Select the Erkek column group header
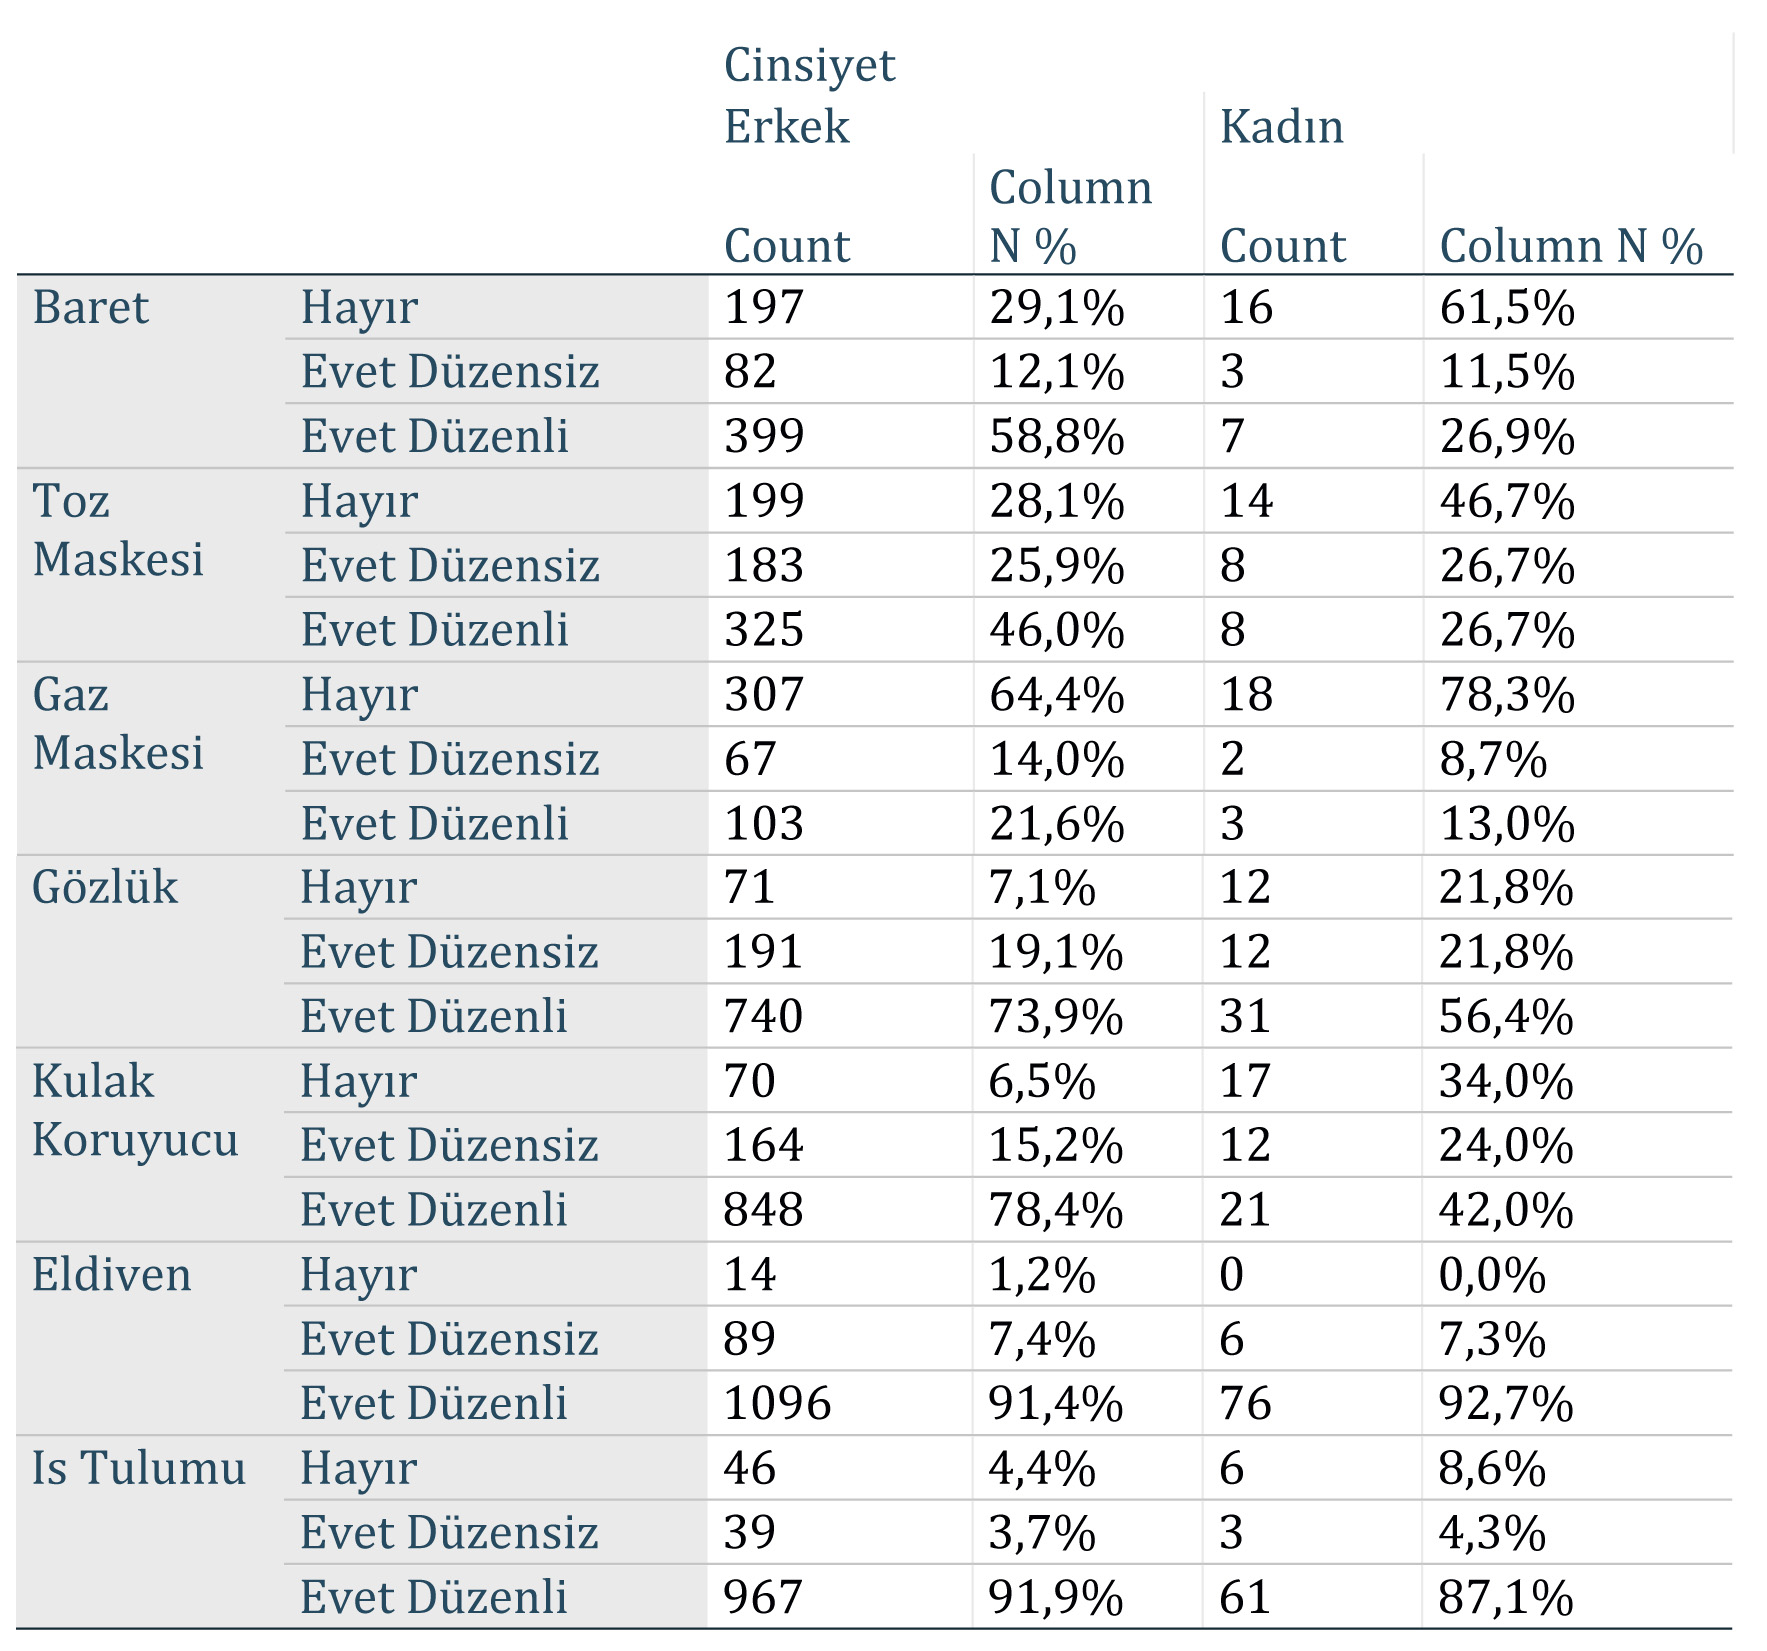The image size is (1767, 1651). [786, 127]
